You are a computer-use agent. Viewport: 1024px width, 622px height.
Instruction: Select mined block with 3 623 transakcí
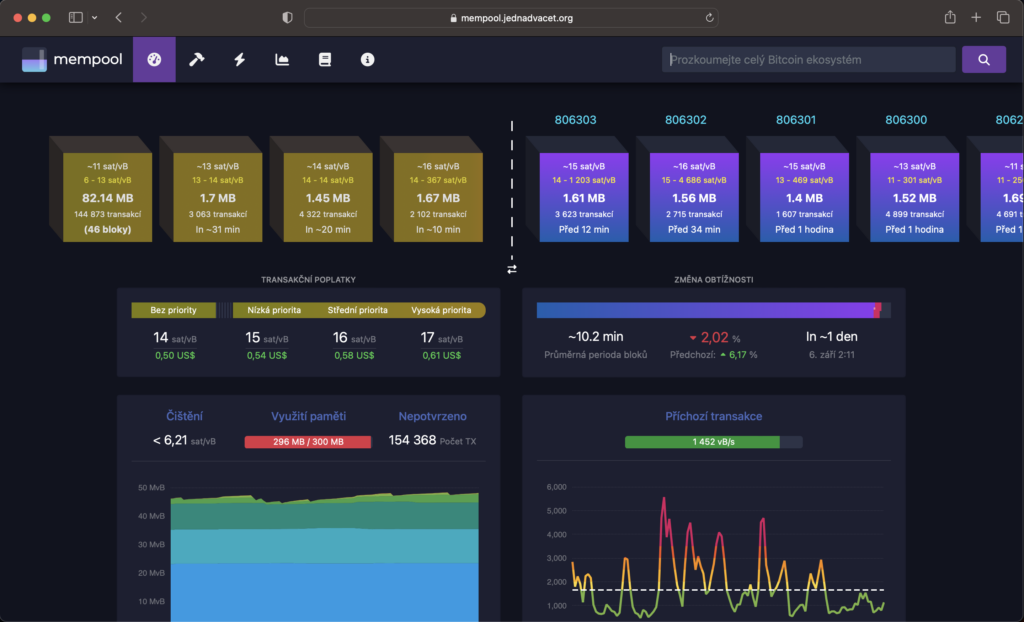(x=584, y=197)
